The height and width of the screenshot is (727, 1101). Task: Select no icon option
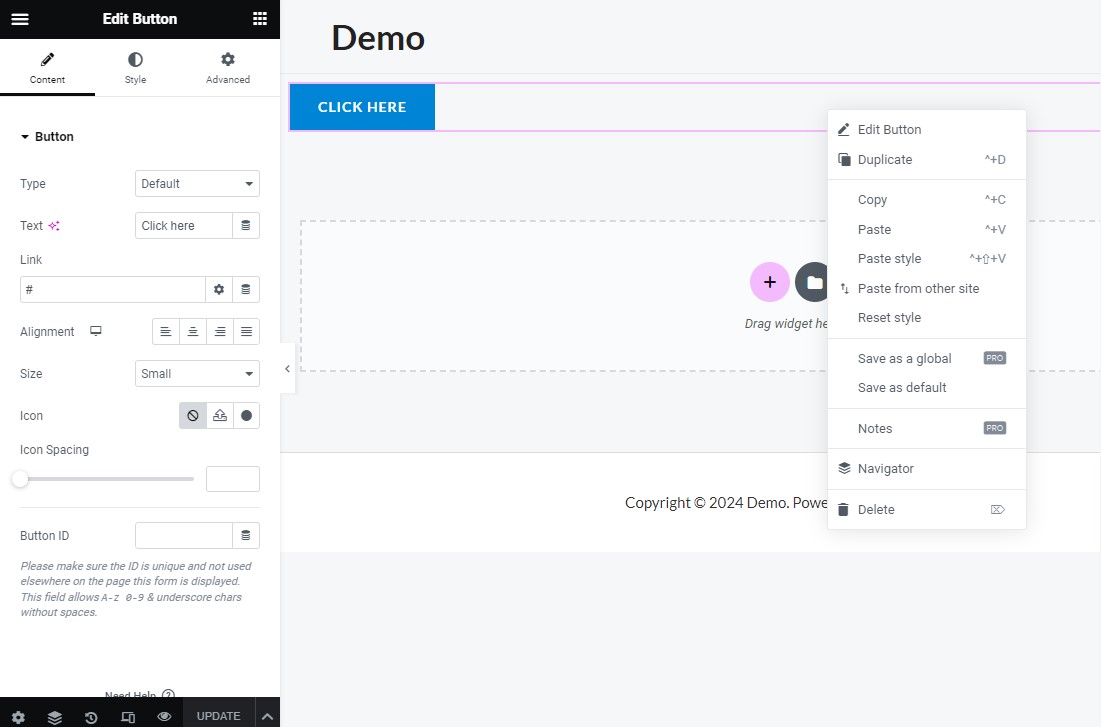192,416
